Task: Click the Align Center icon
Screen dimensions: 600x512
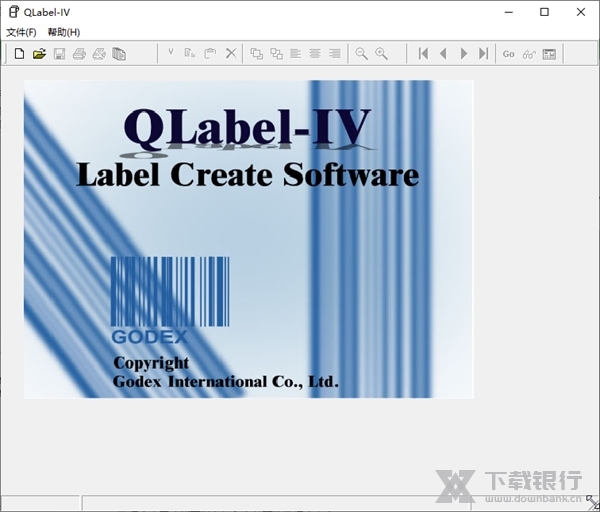Action: (315, 53)
